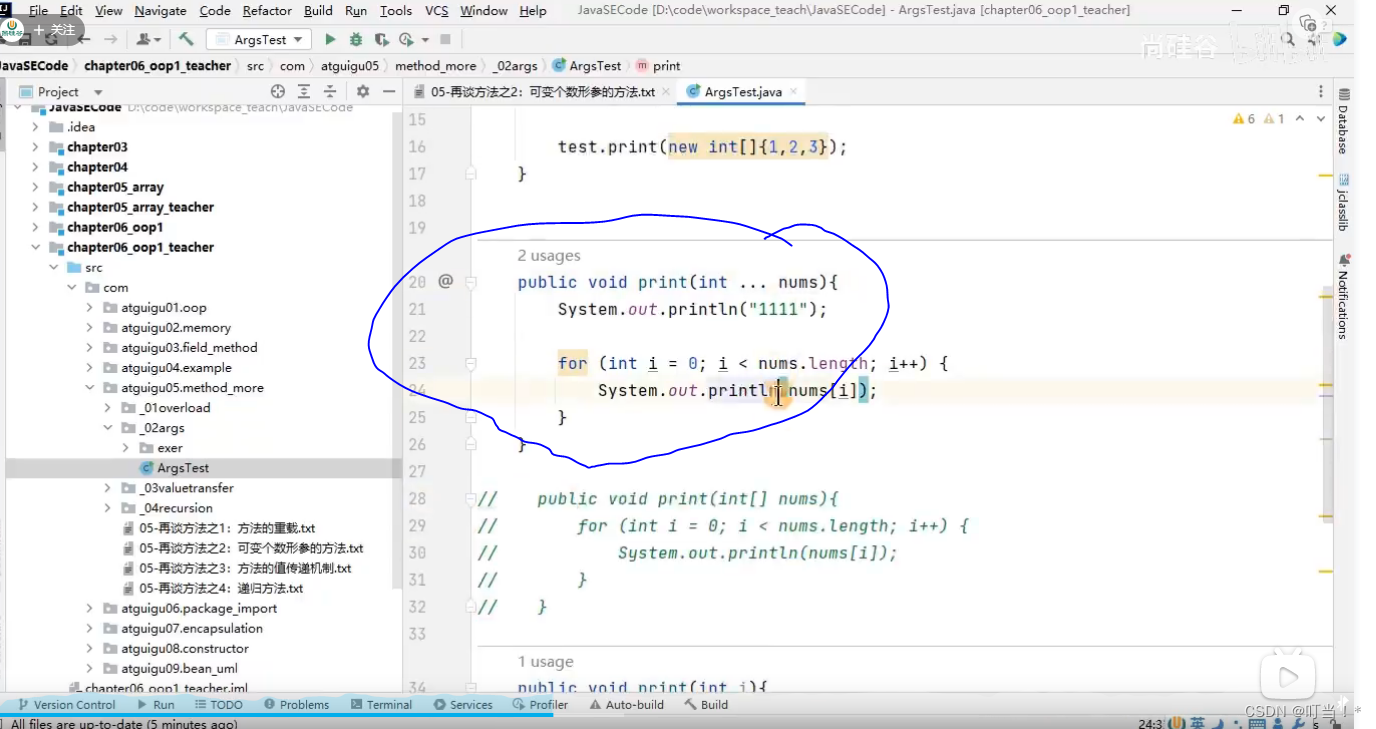Click Collapse All in Project panel
Screen dimensions: 1376x729
[x=330, y=91]
